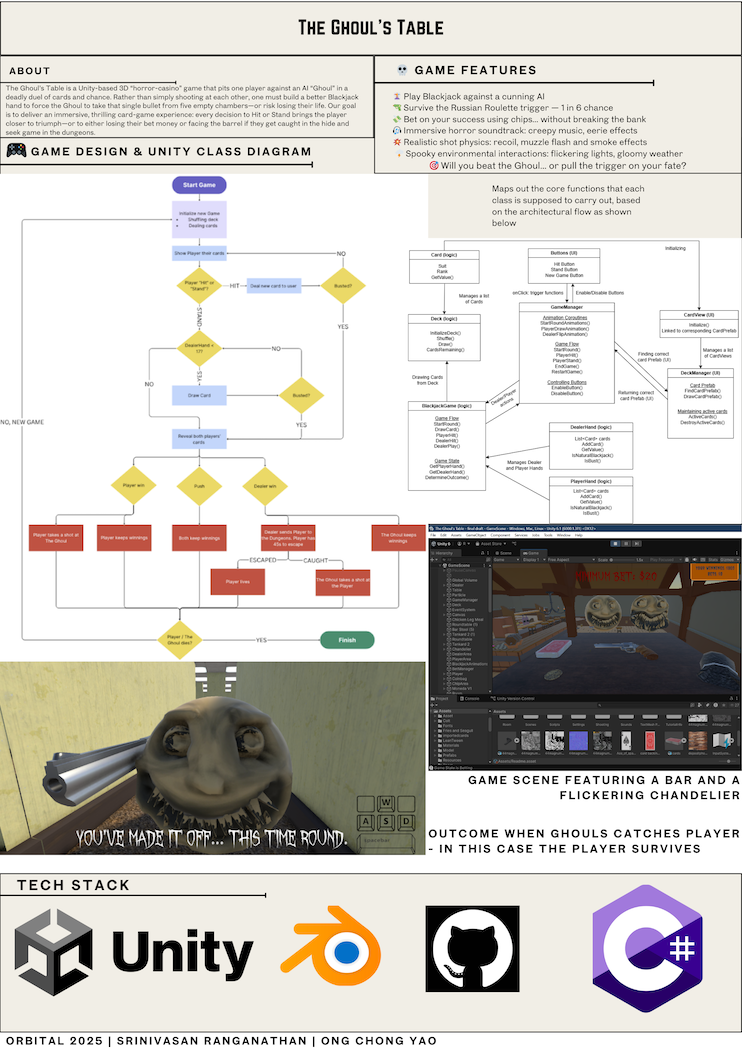Click the Step frame button
This screenshot has width=742, height=1050.
pyautogui.click(x=636, y=544)
